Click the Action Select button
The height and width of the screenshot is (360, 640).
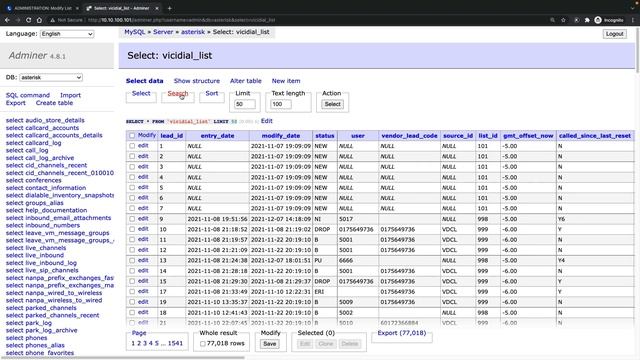pyautogui.click(x=332, y=104)
